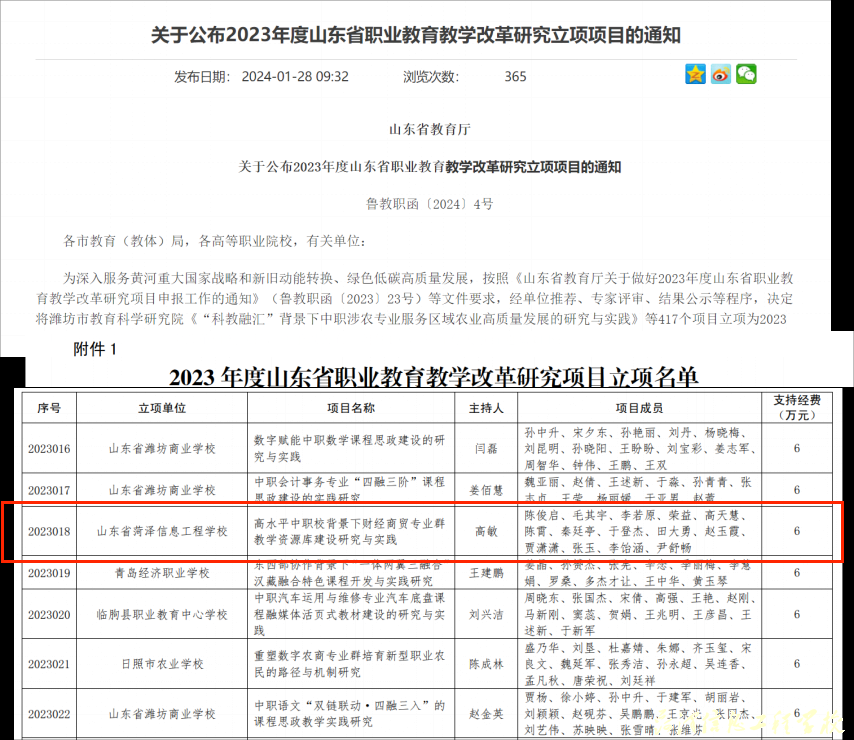Click the 主持人 column header

click(x=487, y=406)
